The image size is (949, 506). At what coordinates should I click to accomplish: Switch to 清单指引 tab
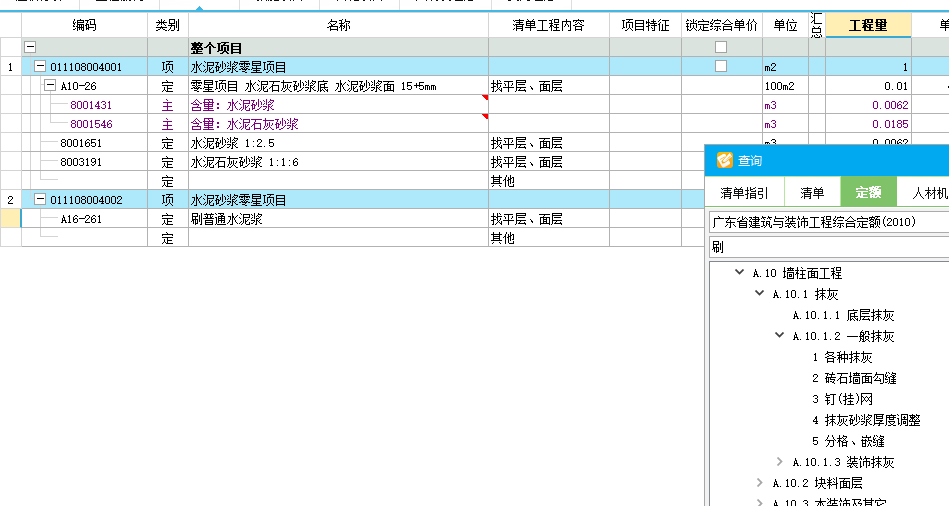[x=744, y=193]
